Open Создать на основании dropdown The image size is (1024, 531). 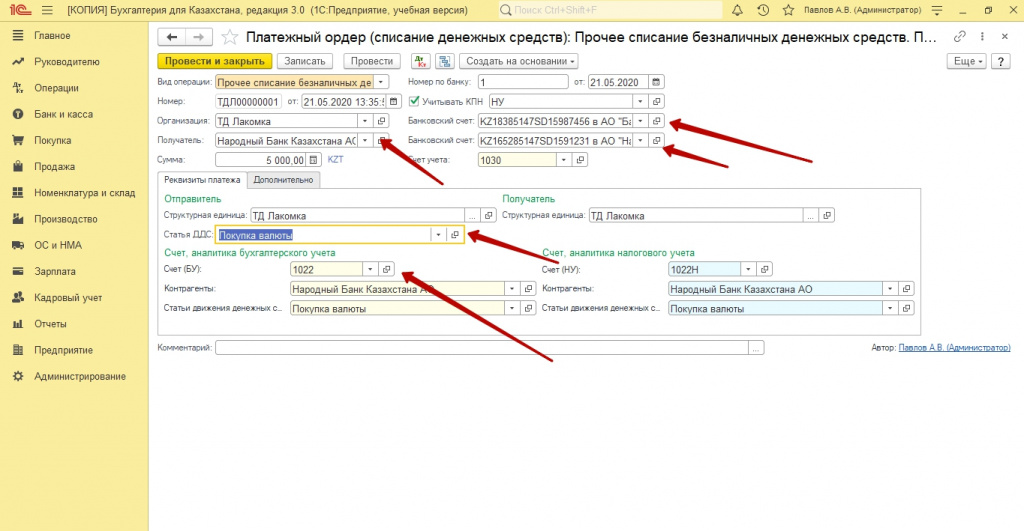[x=520, y=61]
